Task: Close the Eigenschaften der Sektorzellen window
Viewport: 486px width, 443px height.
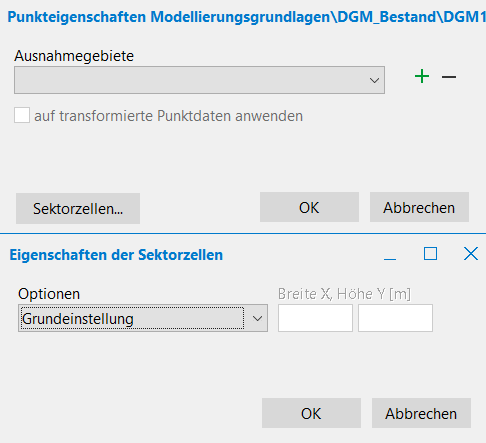Action: tap(471, 254)
